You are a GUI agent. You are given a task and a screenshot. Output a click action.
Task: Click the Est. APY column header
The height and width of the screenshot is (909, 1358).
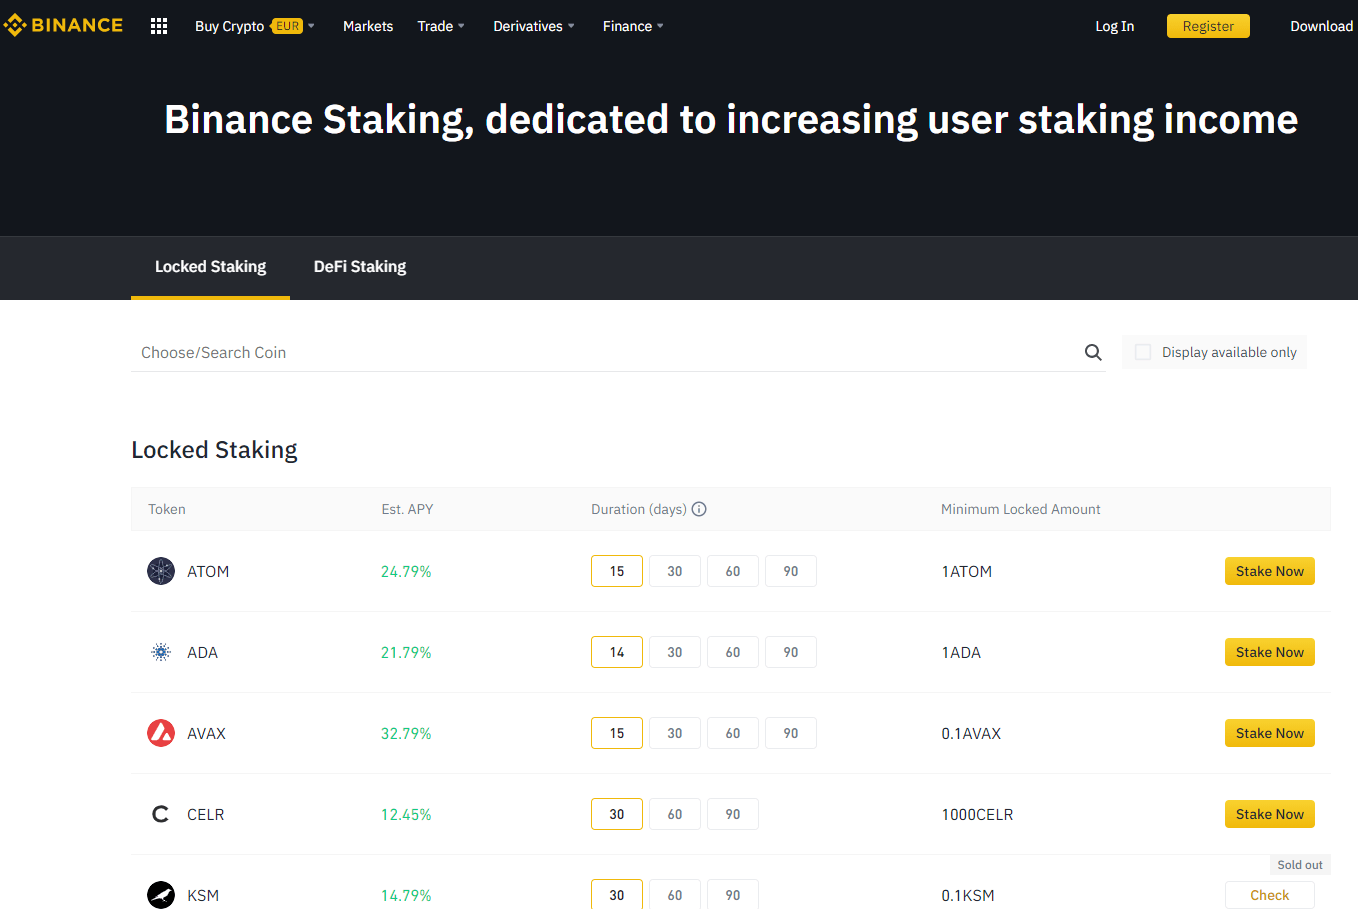click(407, 509)
